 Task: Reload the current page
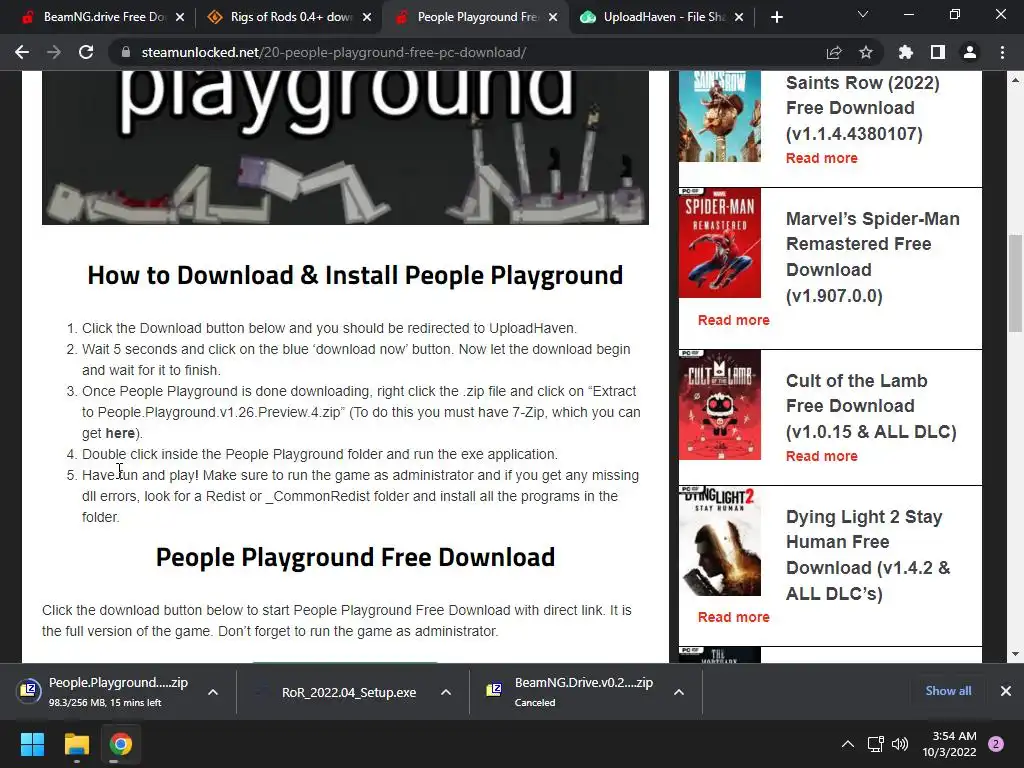[x=86, y=52]
